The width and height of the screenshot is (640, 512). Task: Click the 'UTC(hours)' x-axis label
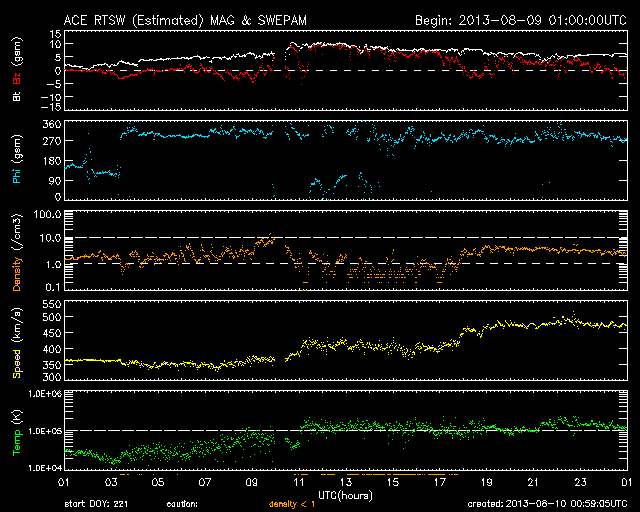click(345, 496)
